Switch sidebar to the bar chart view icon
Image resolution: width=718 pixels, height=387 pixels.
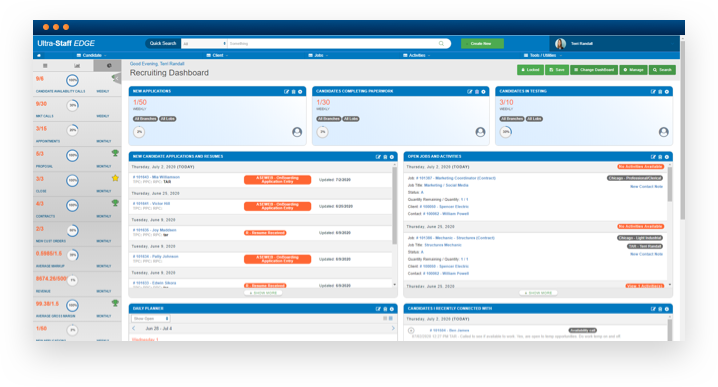(x=77, y=66)
